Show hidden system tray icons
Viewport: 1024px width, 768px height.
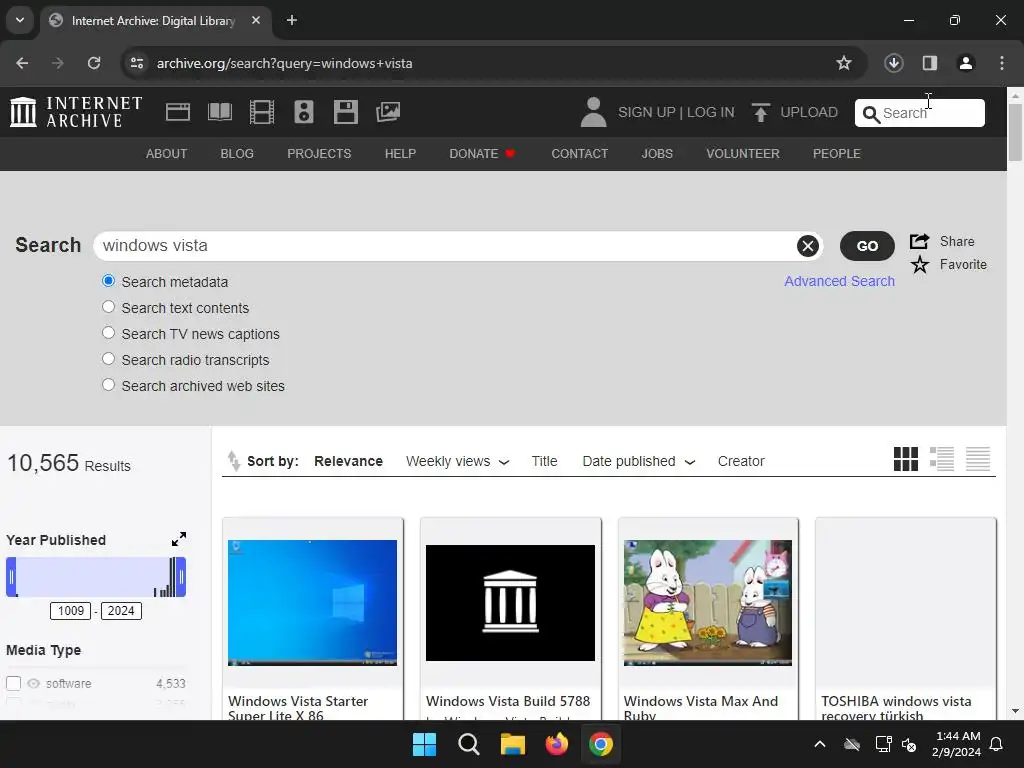click(x=820, y=744)
